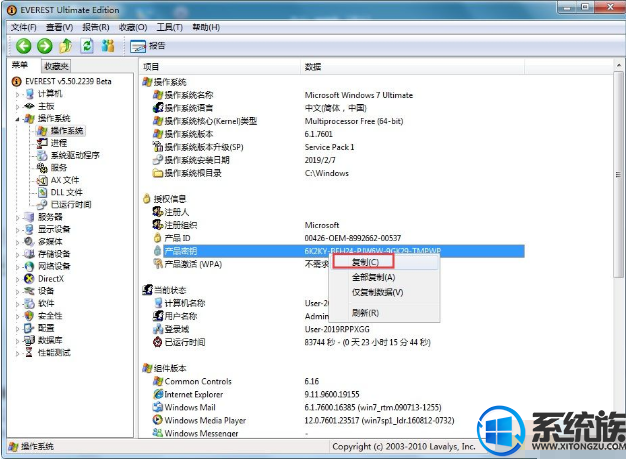Image resolution: width=626 pixels, height=459 pixels.
Task: Click the EVEREST v5.50.2239 Beta root icon
Action: (x=16, y=81)
